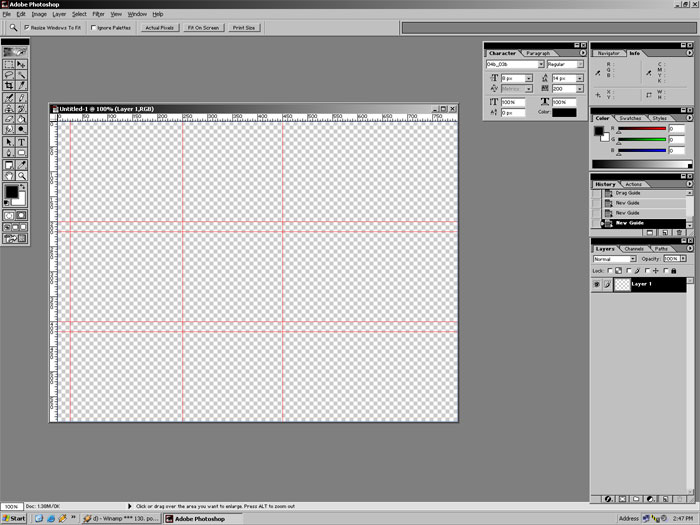Click the Paint Bucket tool
Screen dimensions: 700x525
click(21, 119)
